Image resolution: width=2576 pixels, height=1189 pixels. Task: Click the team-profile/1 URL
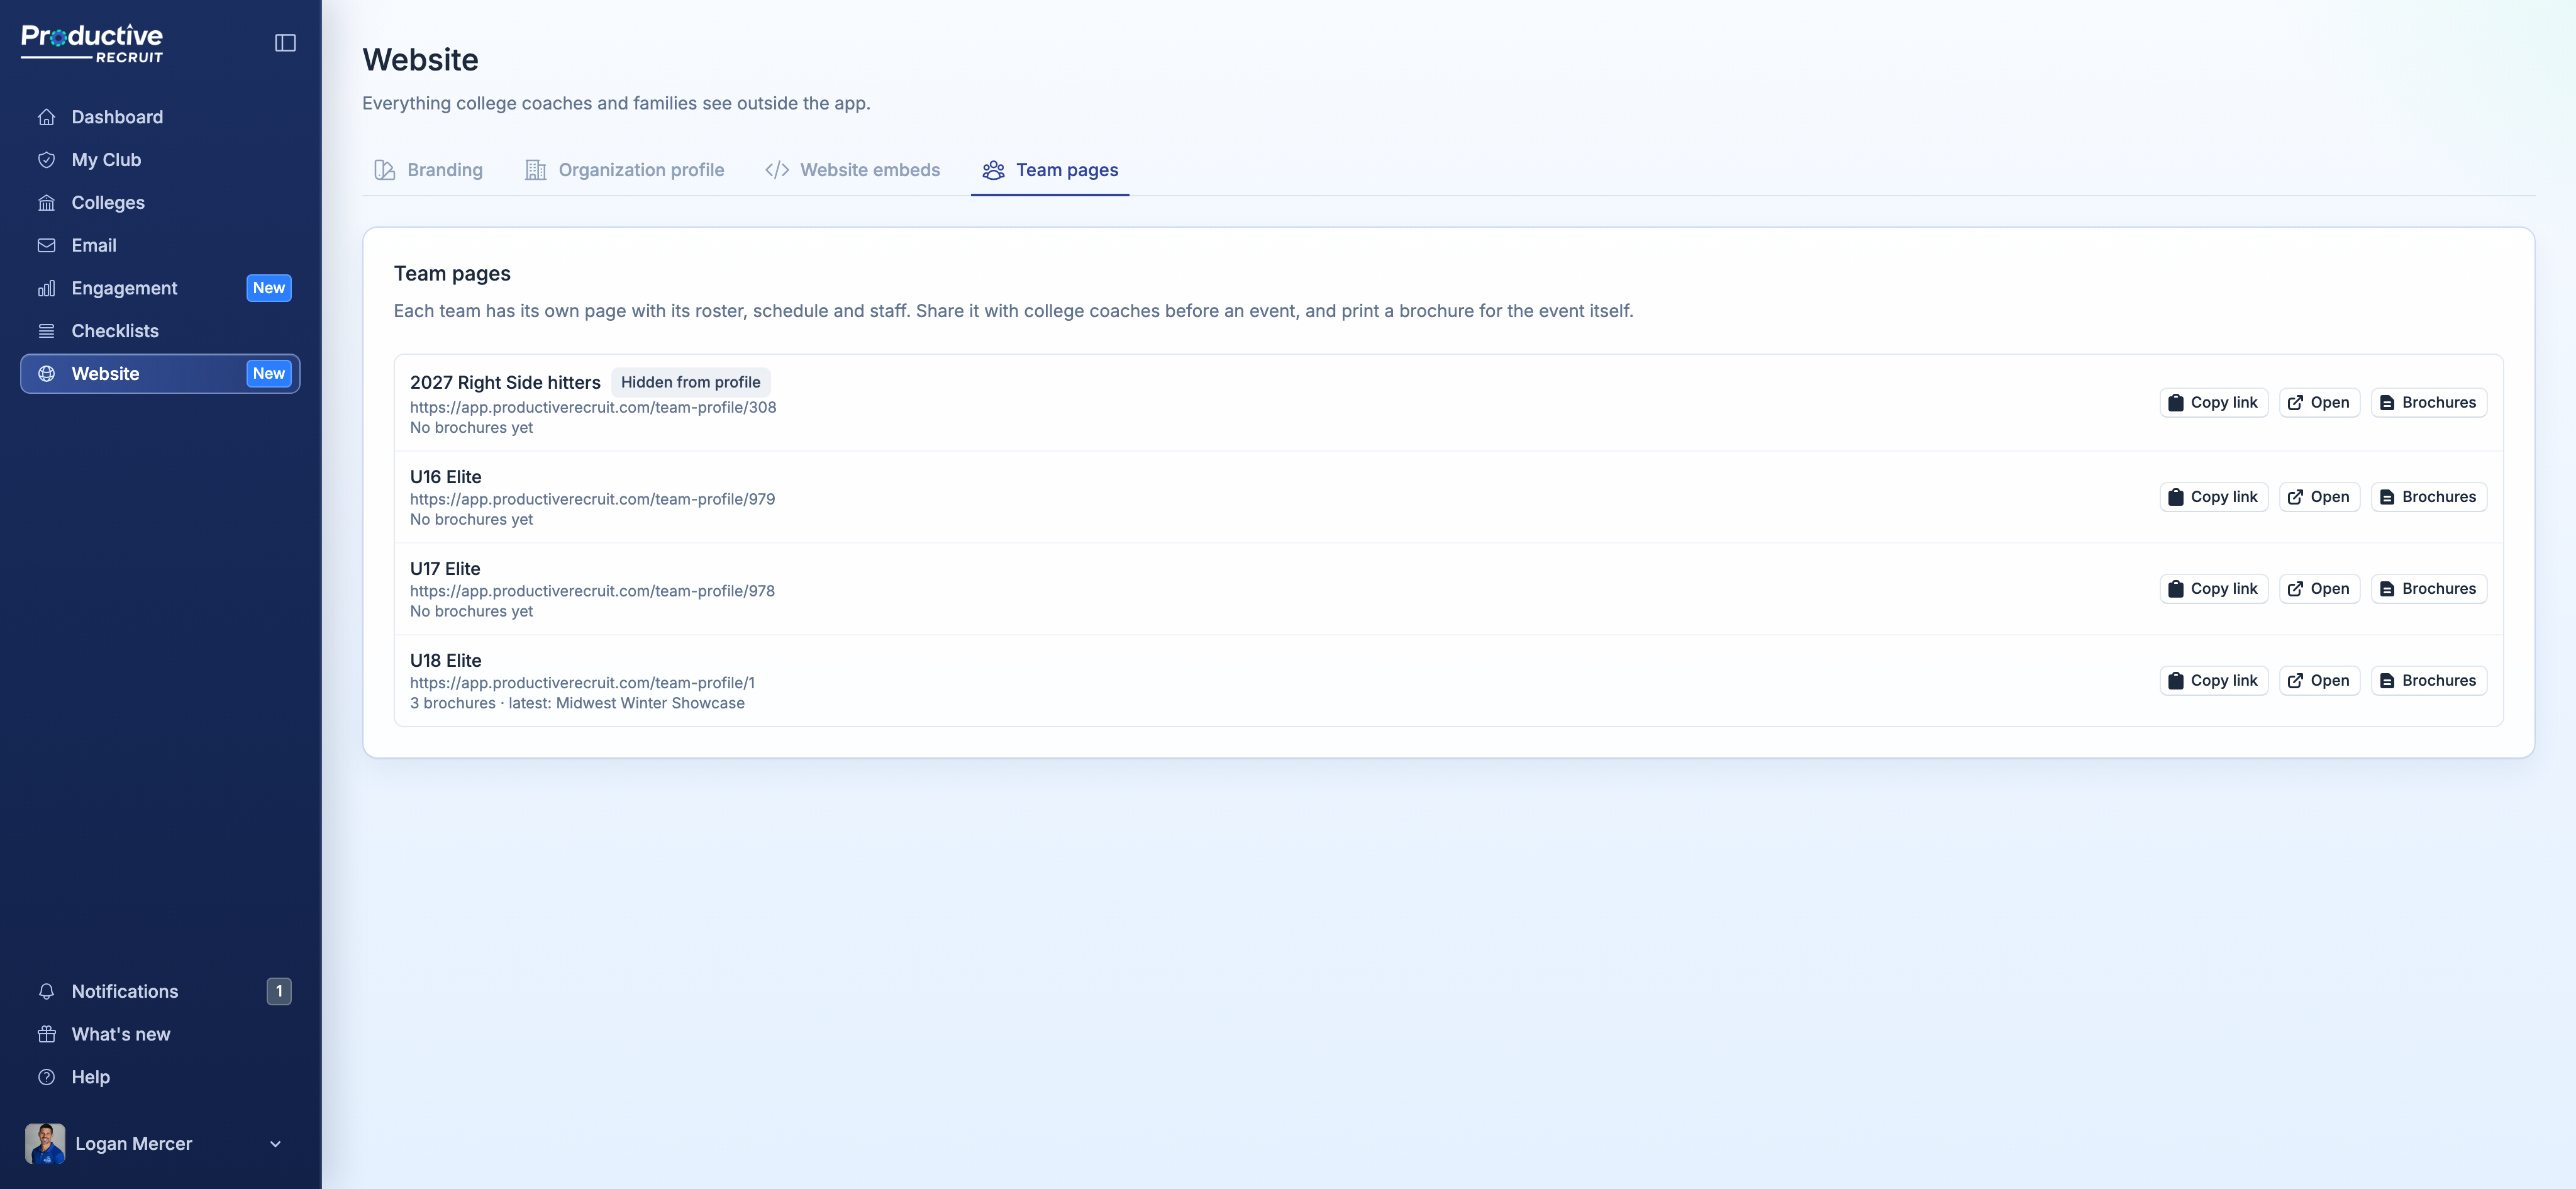[x=582, y=683]
